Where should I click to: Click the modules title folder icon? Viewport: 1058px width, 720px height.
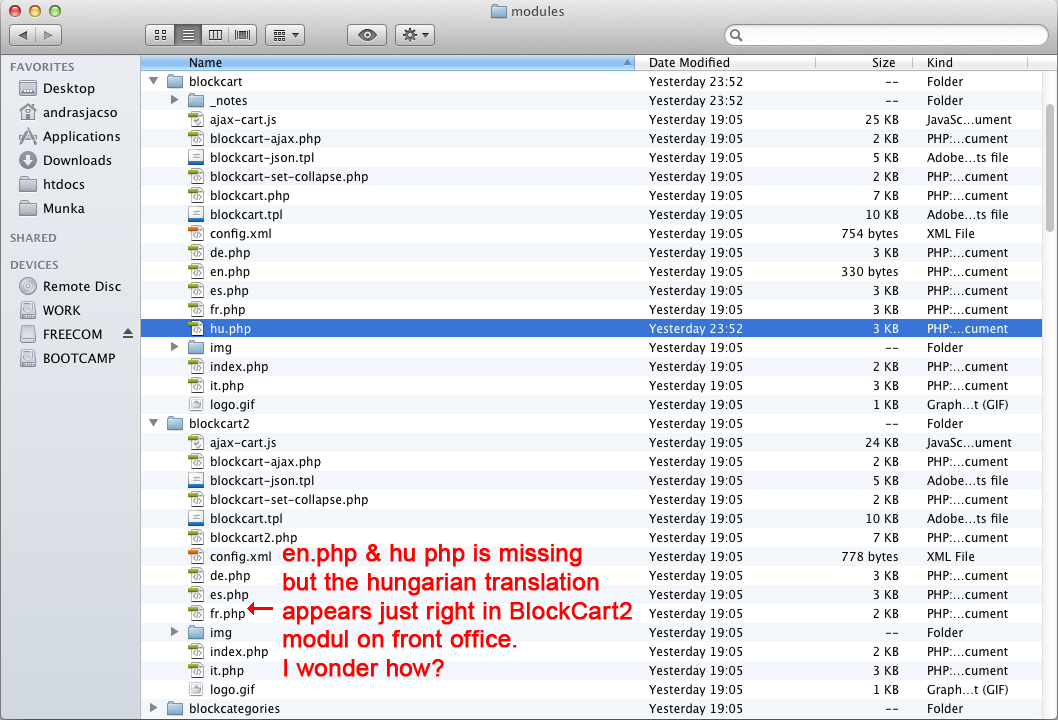[x=499, y=11]
